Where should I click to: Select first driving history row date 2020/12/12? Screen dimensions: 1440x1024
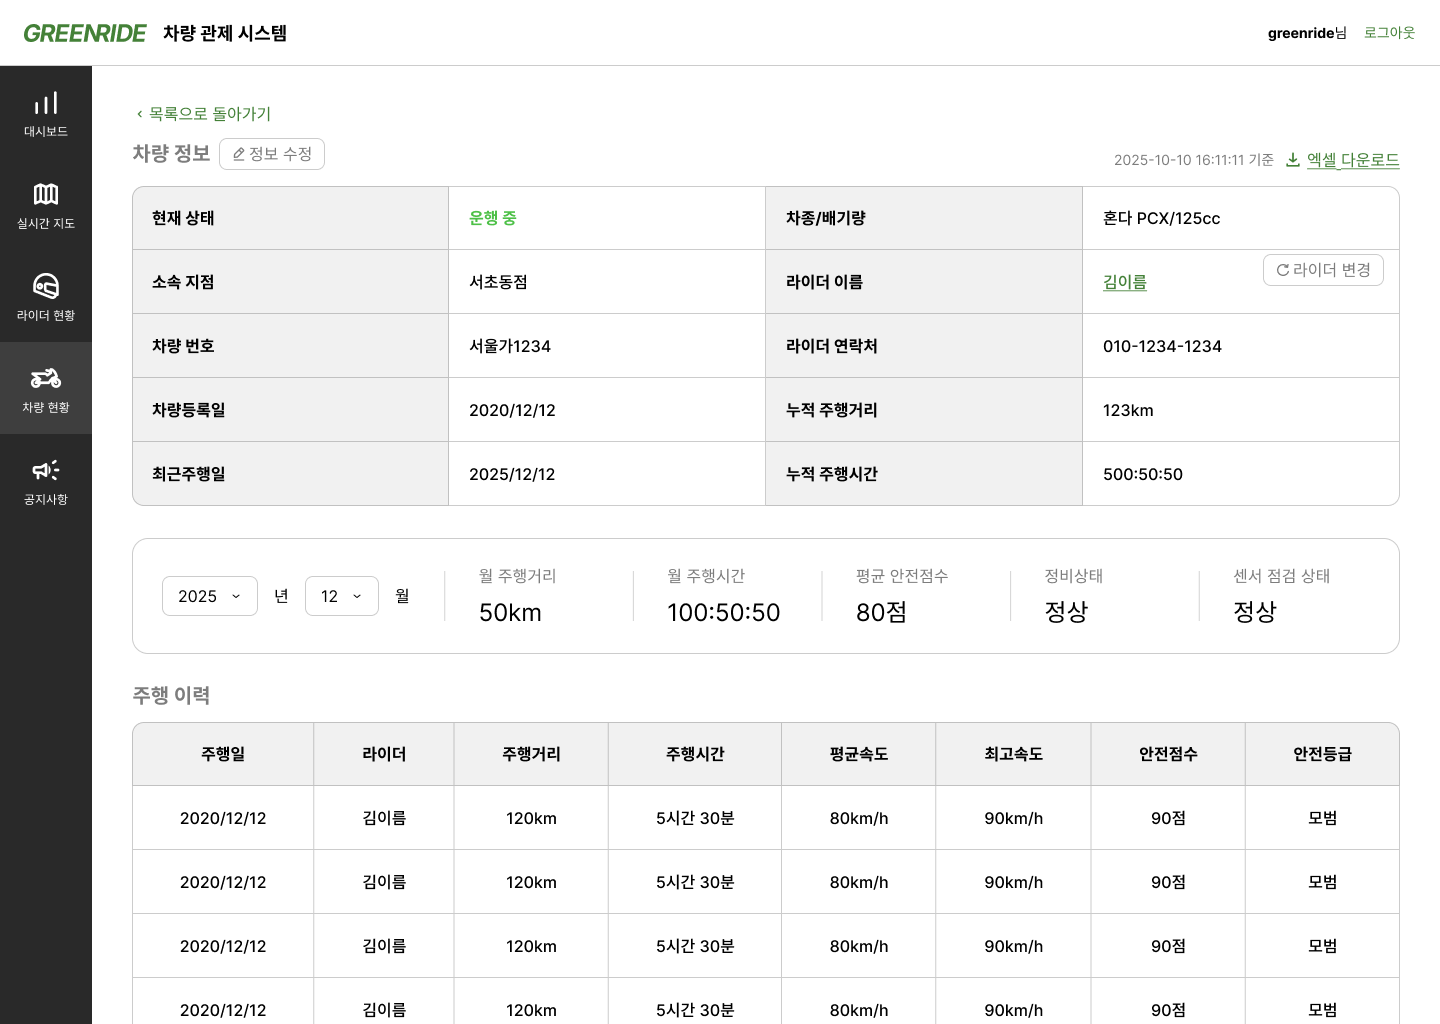(x=223, y=818)
